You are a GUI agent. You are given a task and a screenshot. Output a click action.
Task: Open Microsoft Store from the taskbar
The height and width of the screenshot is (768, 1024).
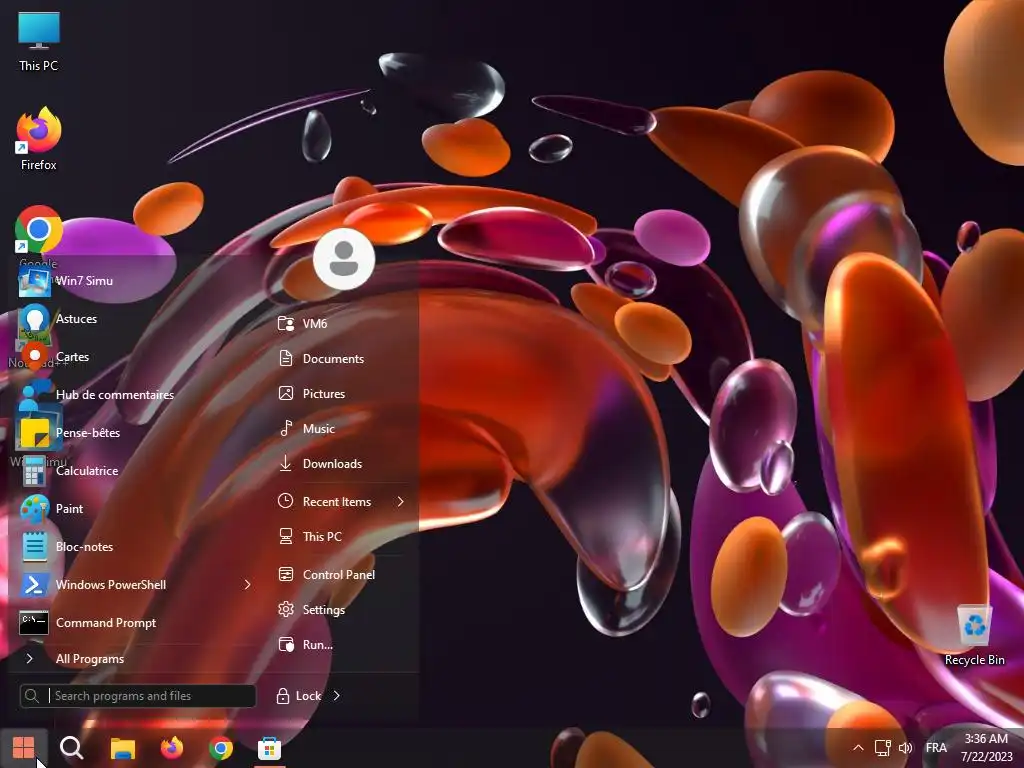(269, 748)
